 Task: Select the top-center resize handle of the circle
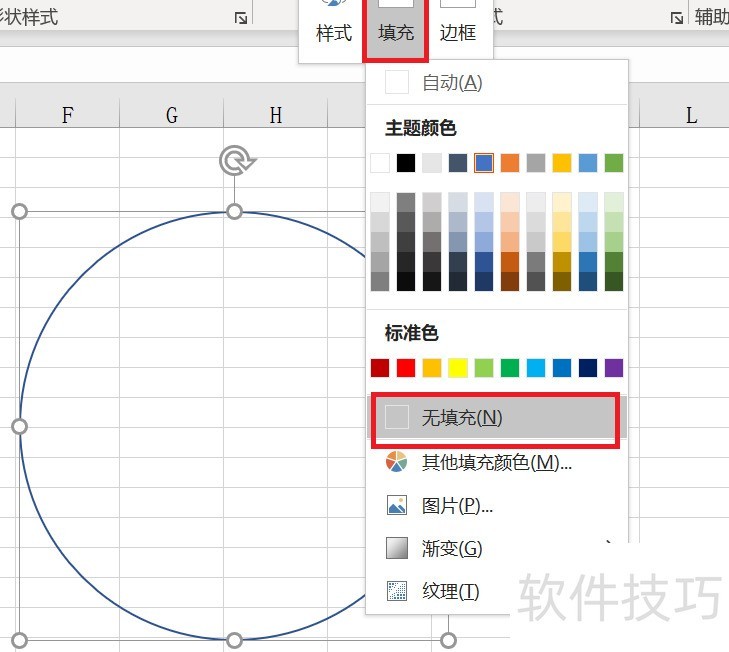[234, 212]
